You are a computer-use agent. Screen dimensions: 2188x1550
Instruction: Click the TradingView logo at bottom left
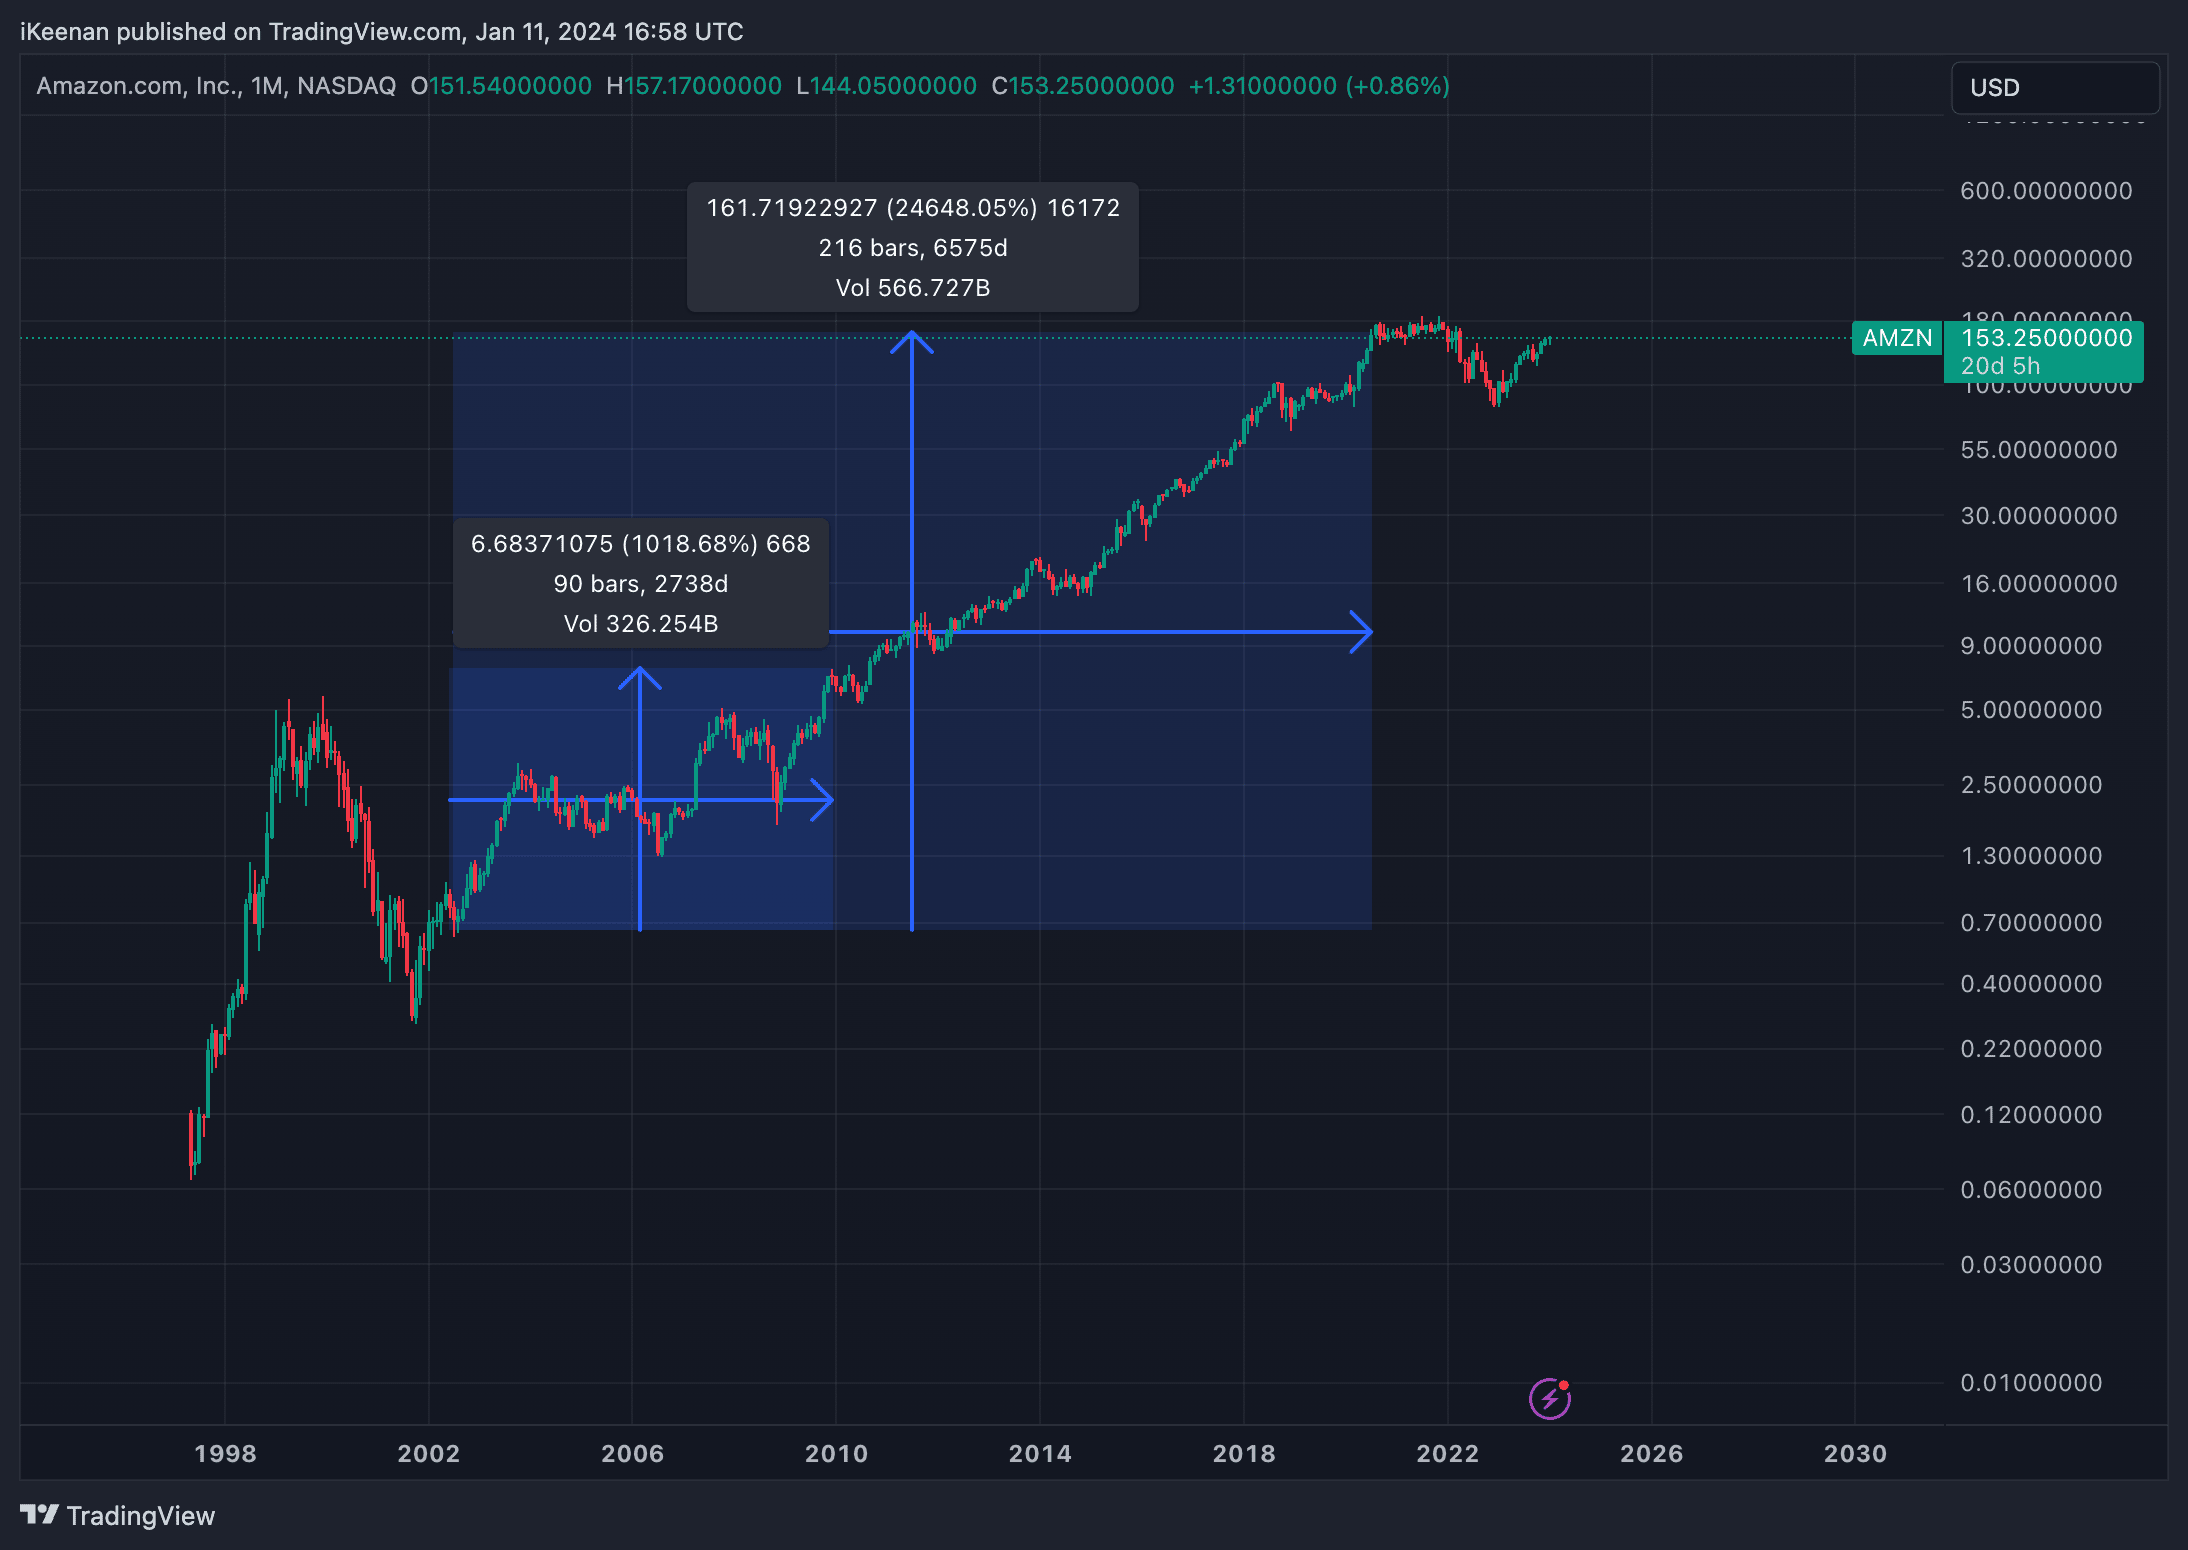click(x=118, y=1516)
